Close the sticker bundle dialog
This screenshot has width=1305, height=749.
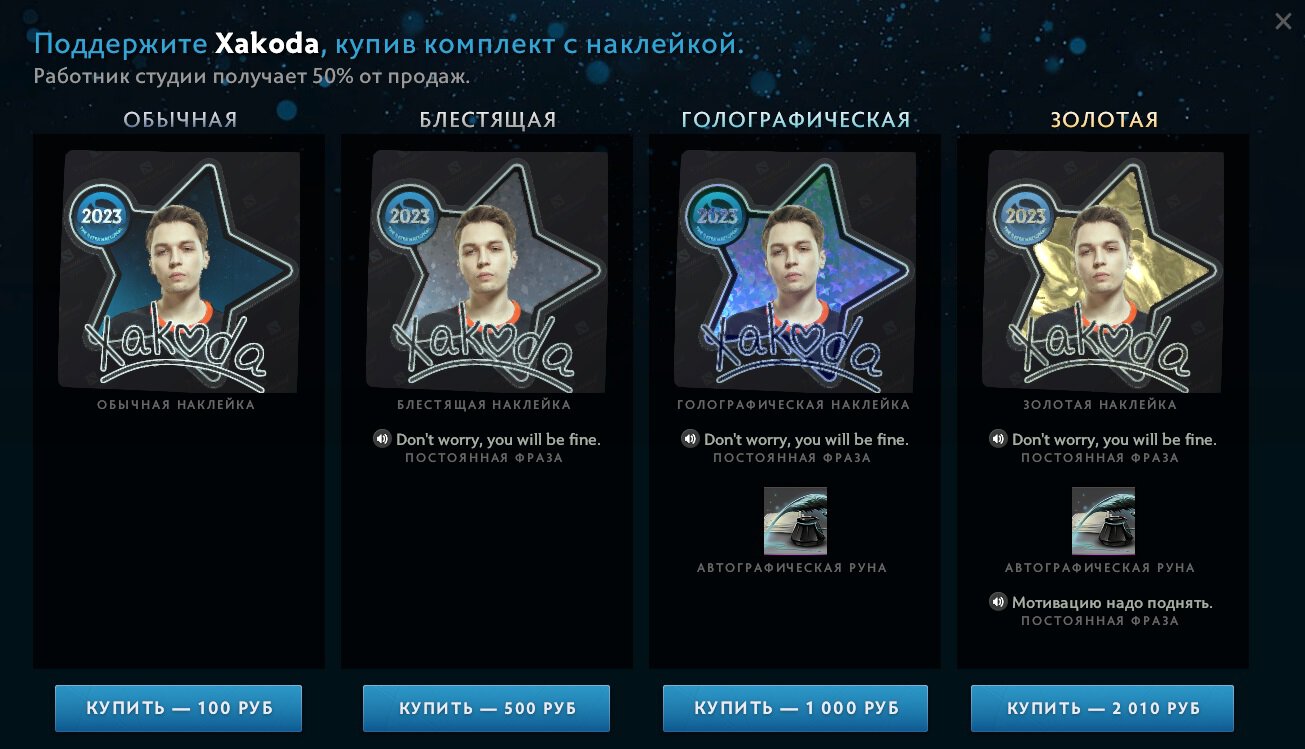[1283, 22]
